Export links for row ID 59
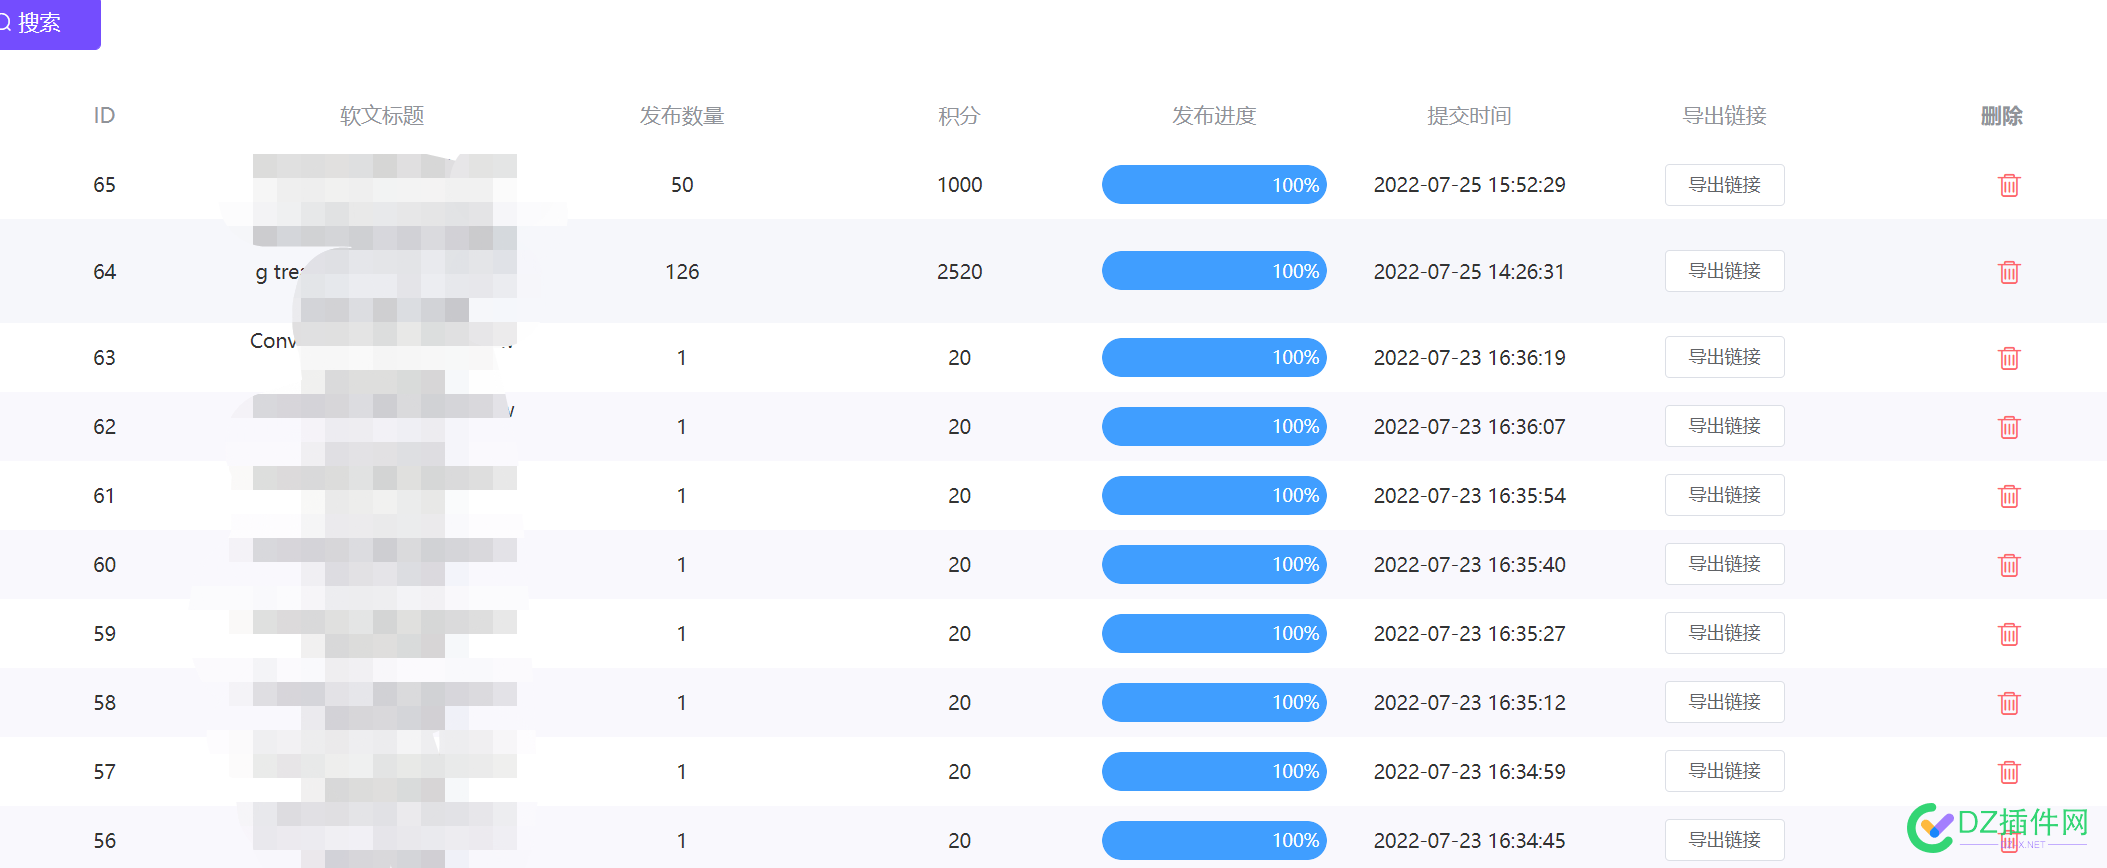2107x868 pixels. [1724, 633]
